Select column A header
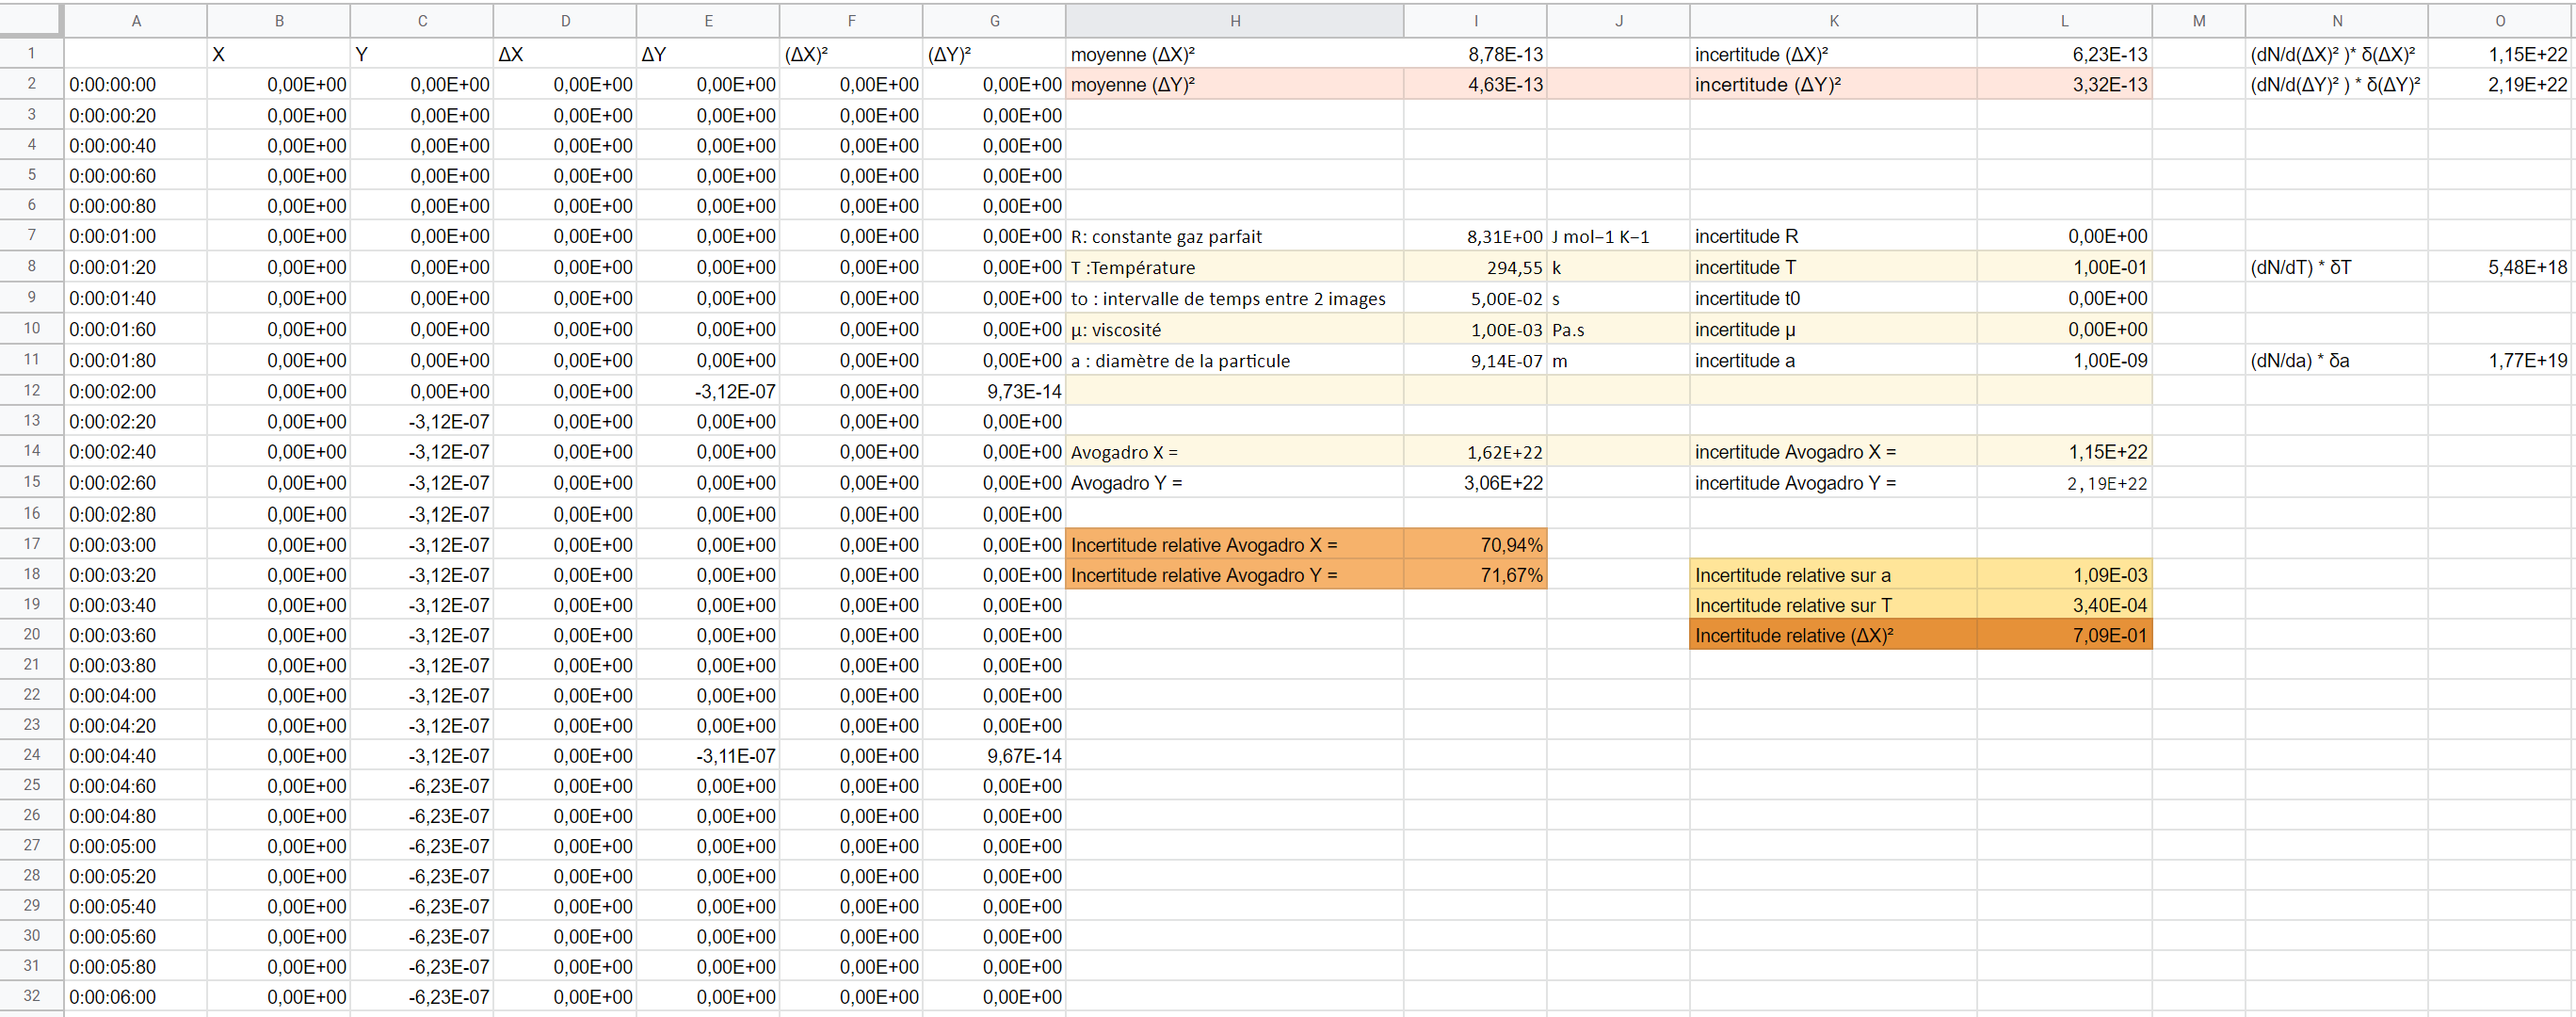The width and height of the screenshot is (2576, 1017). click(x=136, y=20)
